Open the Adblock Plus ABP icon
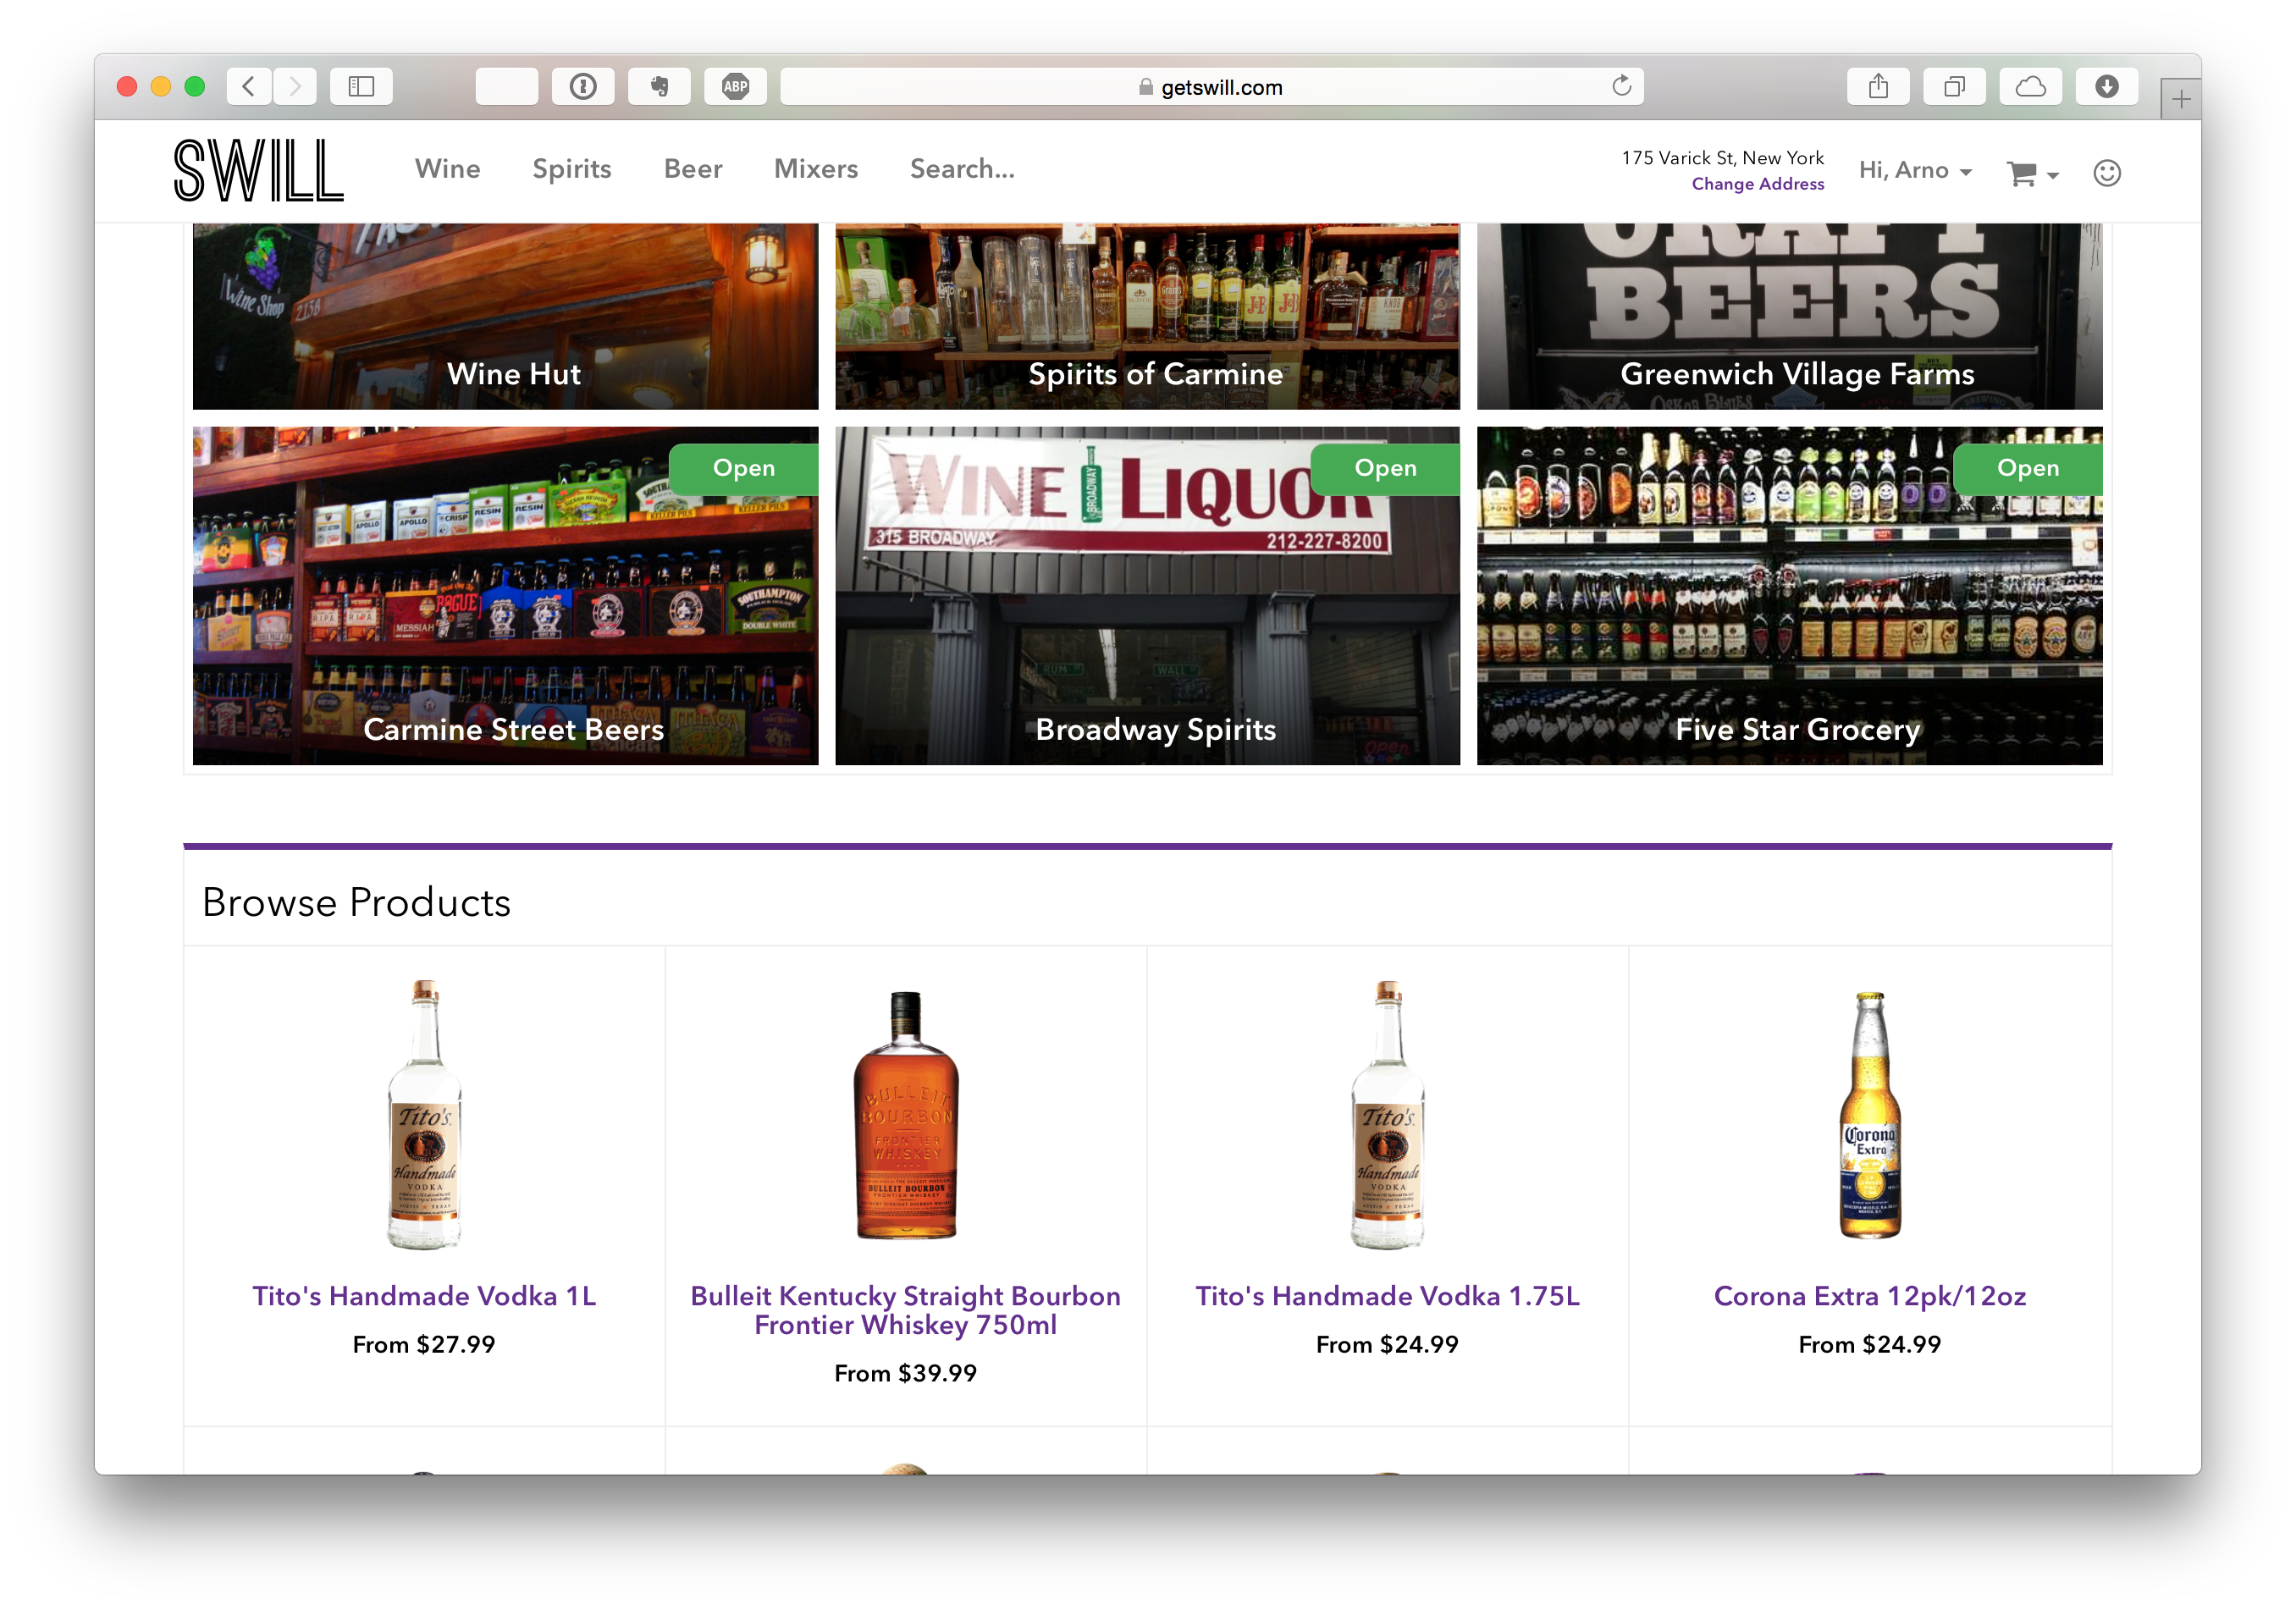This screenshot has width=2296, height=1610. tap(735, 87)
